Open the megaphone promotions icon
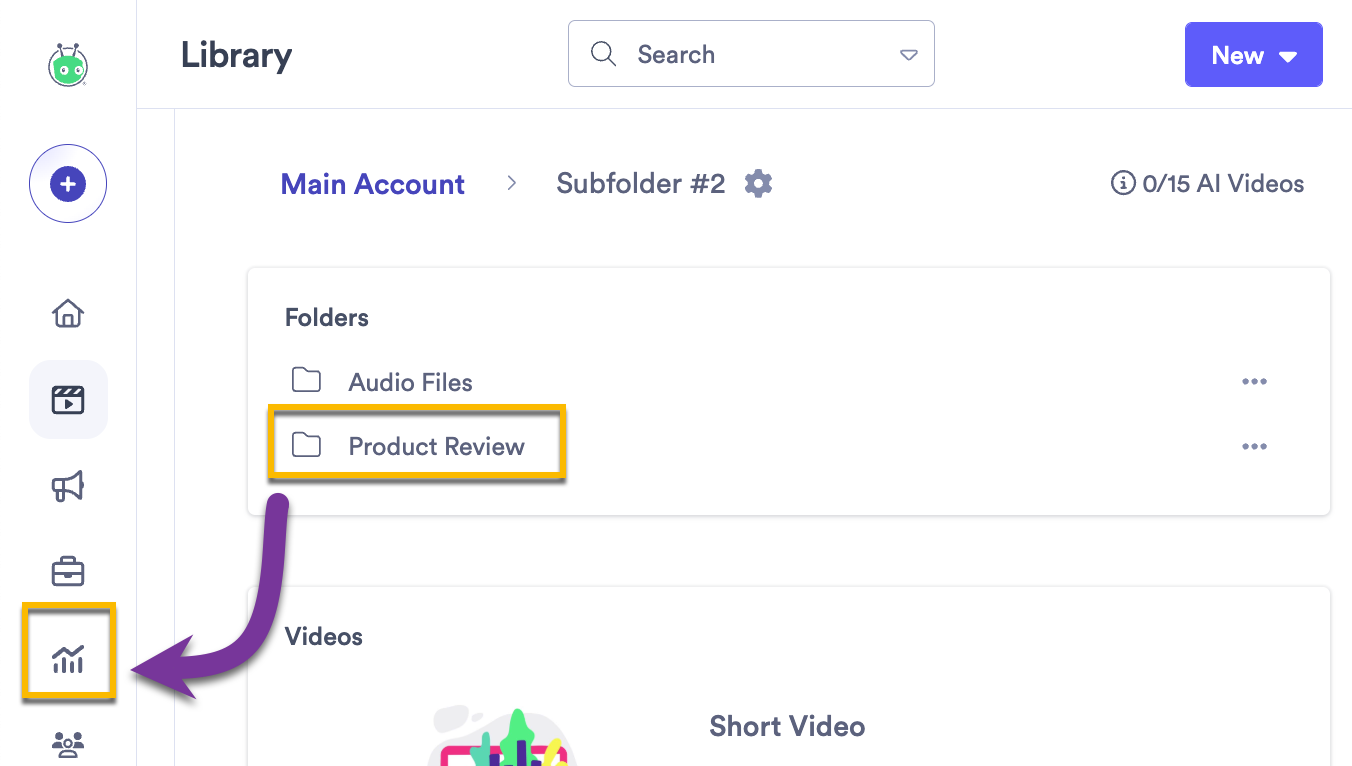 click(x=67, y=485)
